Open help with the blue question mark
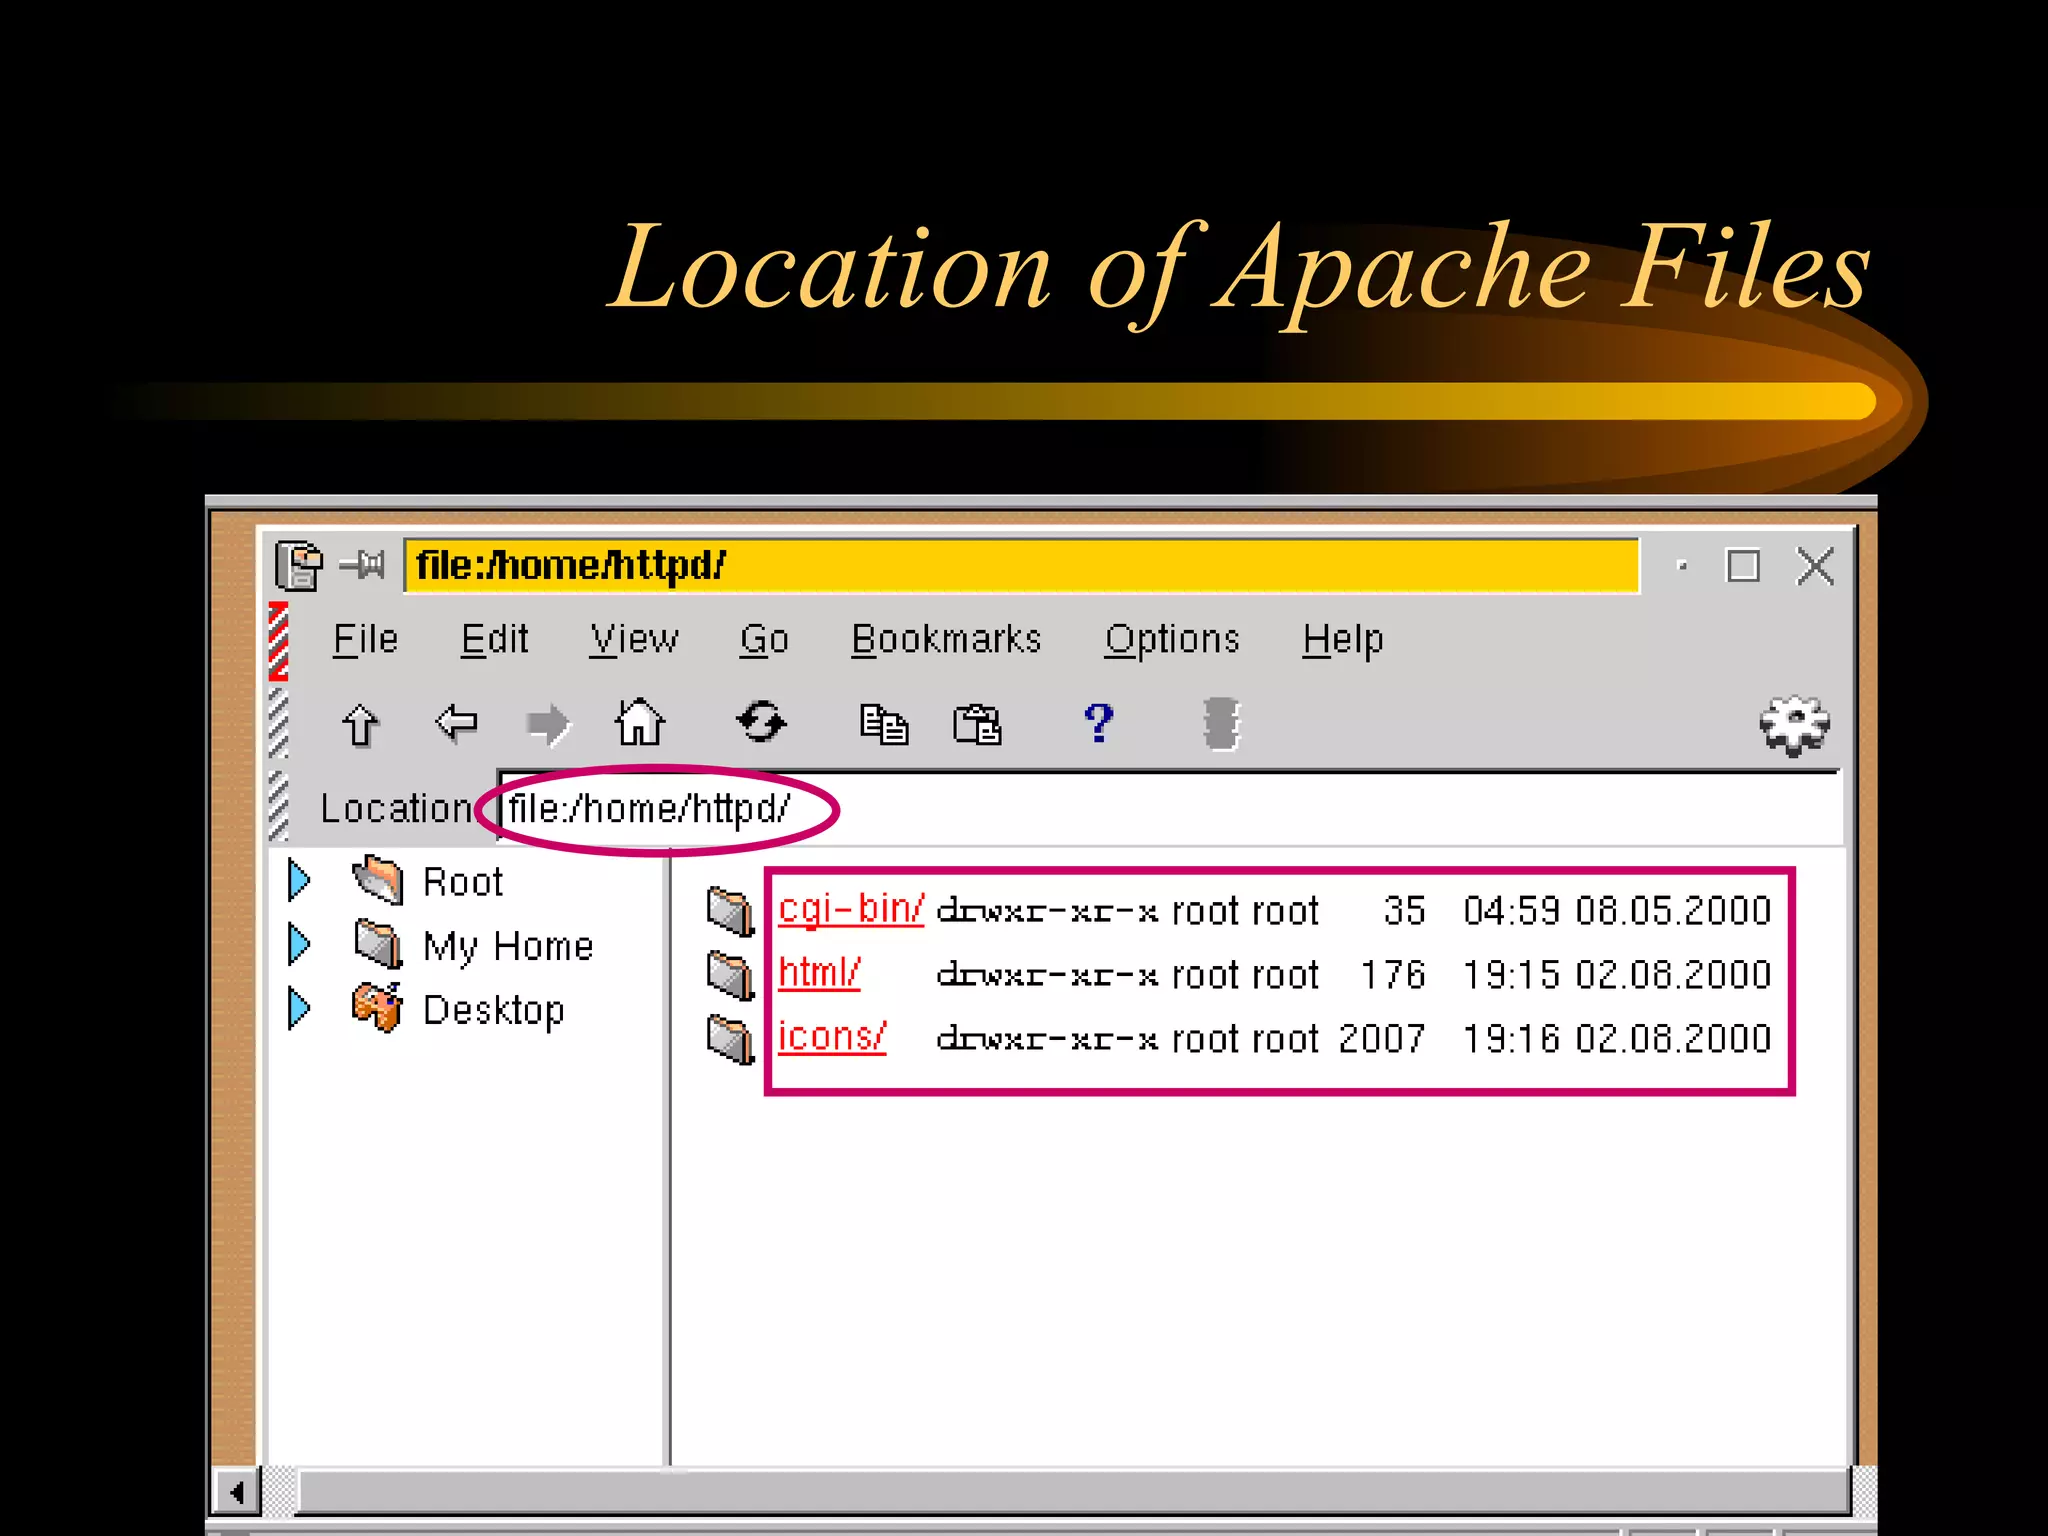2048x1536 pixels. pyautogui.click(x=1098, y=722)
